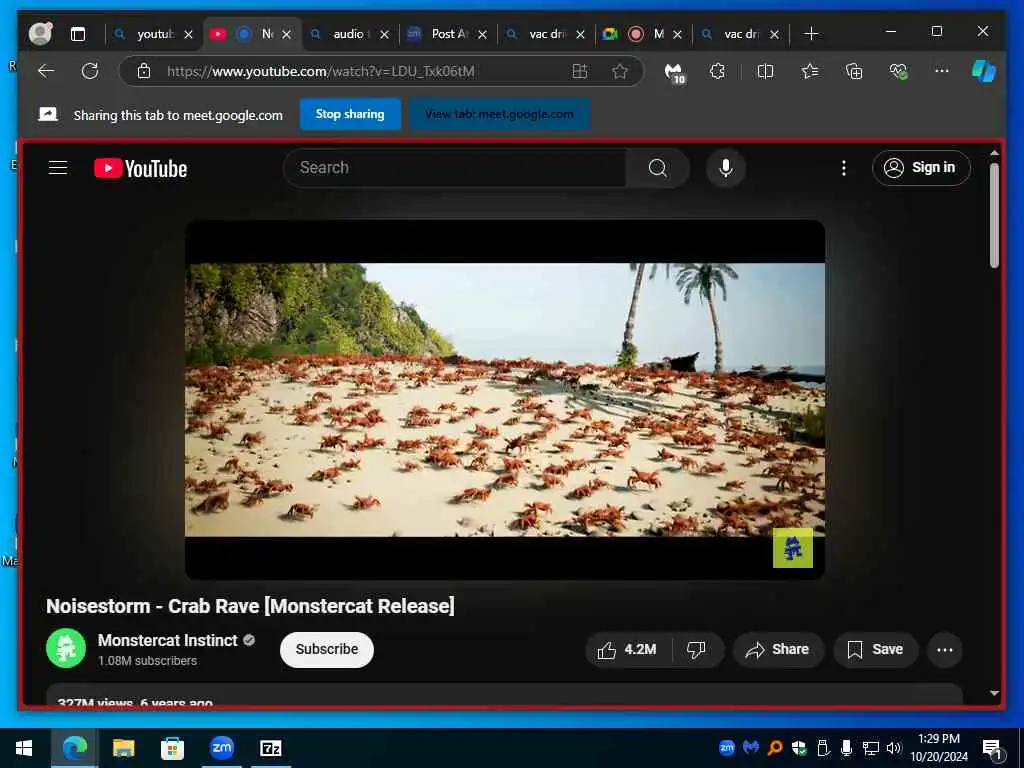
Task: Toggle Edge split screen
Action: tap(765, 71)
